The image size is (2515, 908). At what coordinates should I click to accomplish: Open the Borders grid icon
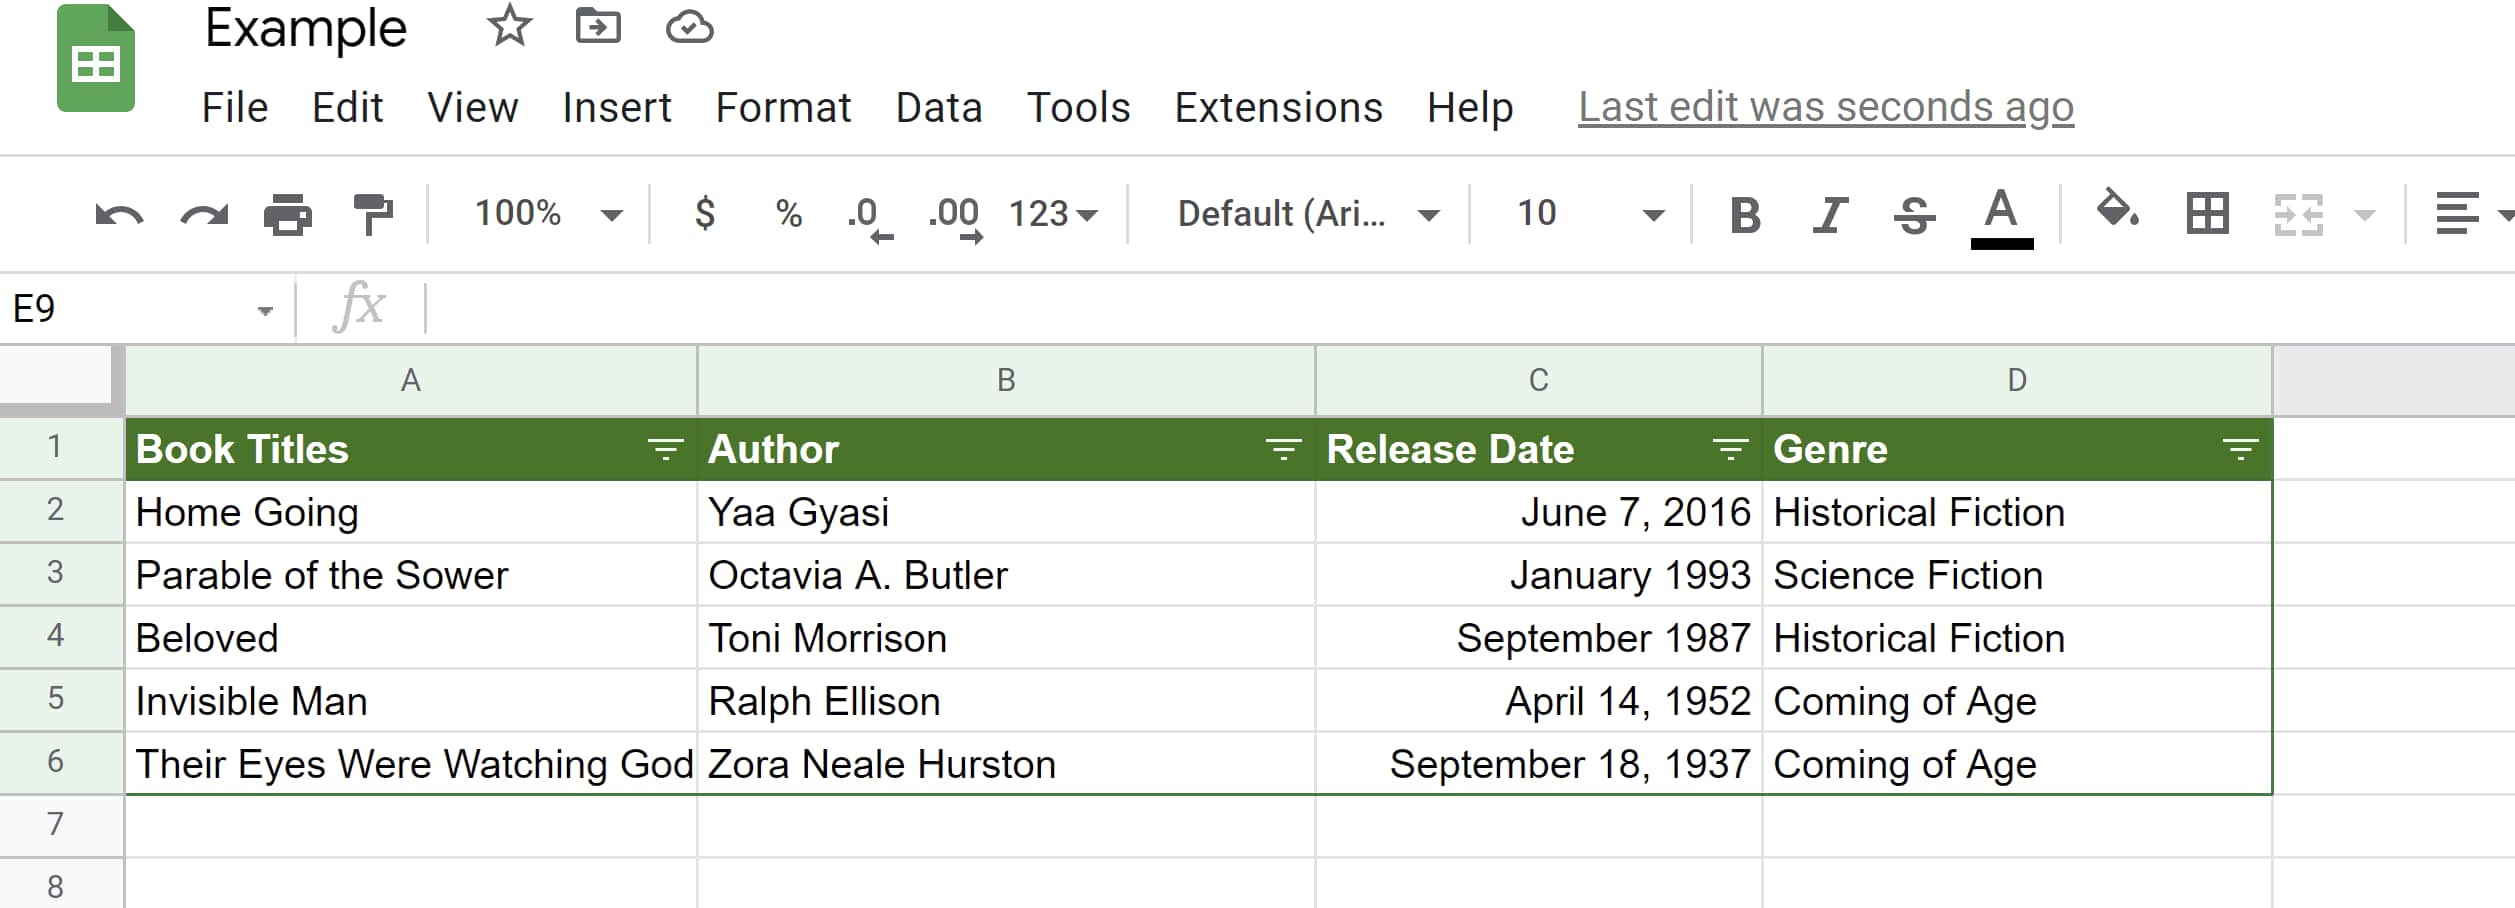coord(2207,214)
